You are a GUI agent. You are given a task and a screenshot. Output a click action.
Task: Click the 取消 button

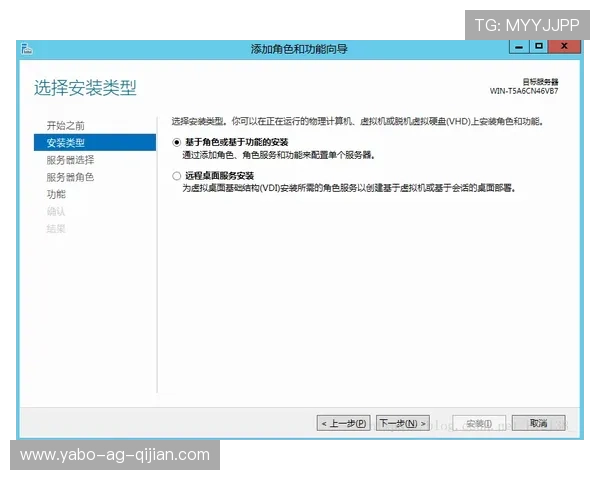pos(538,423)
